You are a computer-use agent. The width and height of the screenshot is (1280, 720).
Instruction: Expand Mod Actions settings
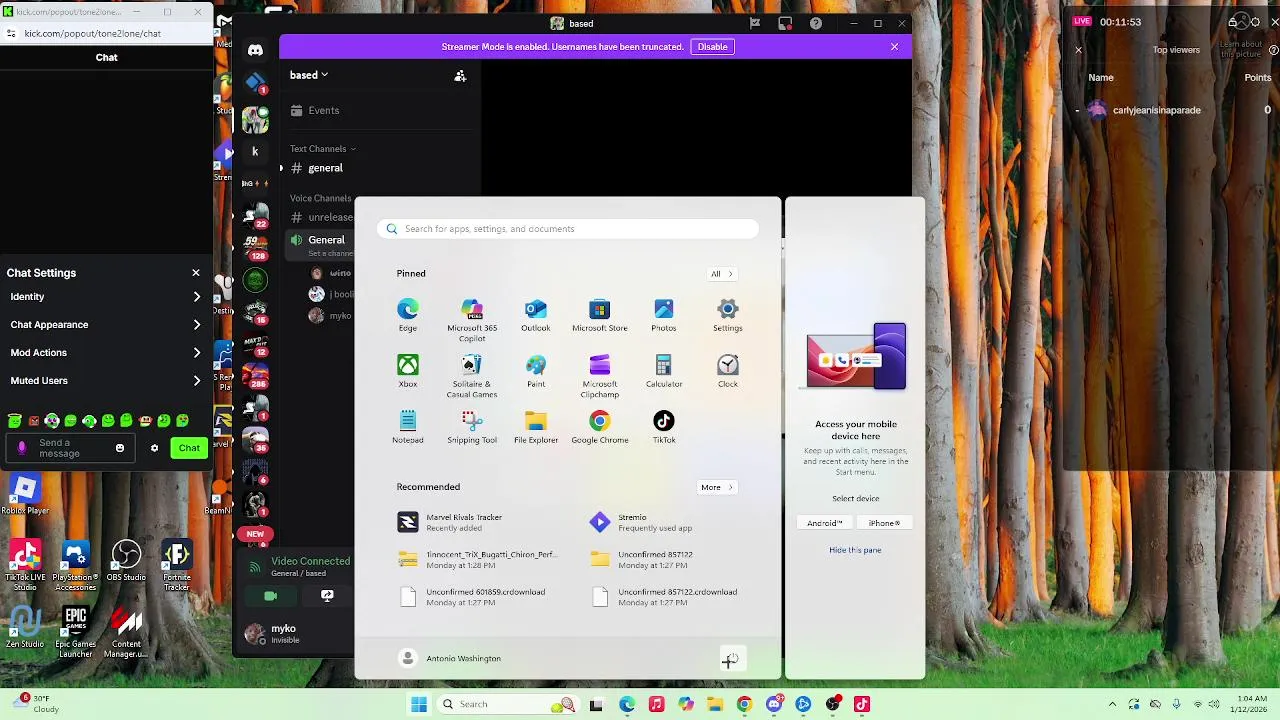(x=106, y=353)
